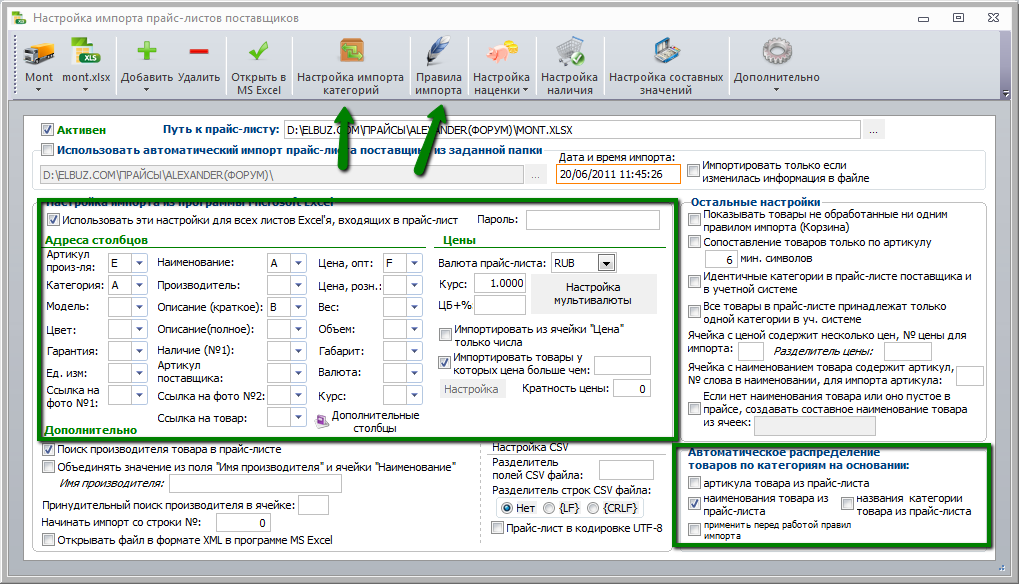Click the Пароль input field
Screen dimensions: 1019x584
pos(593,220)
